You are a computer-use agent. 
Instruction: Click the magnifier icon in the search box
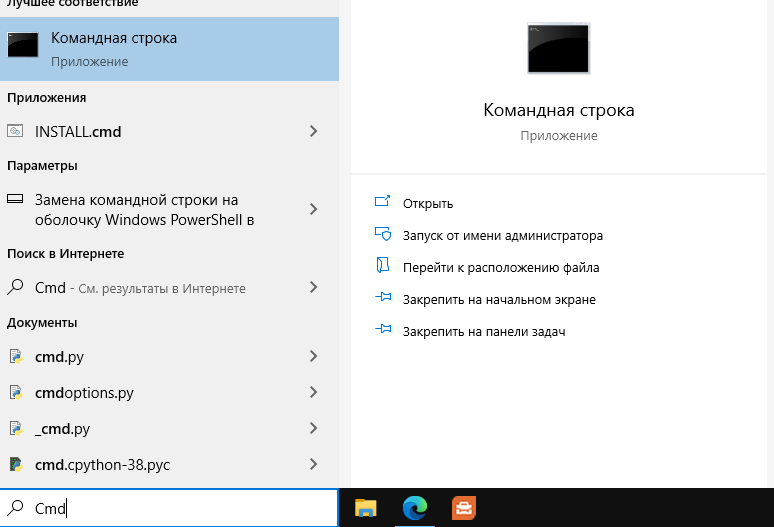click(x=16, y=507)
